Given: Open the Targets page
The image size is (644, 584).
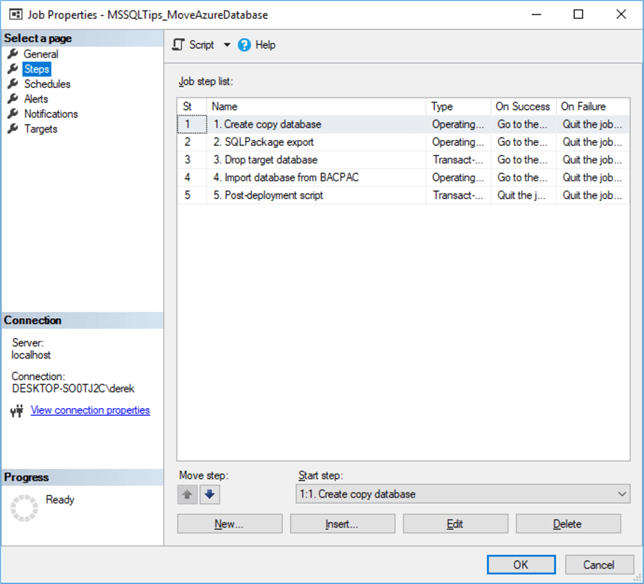Looking at the screenshot, I should point(40,129).
